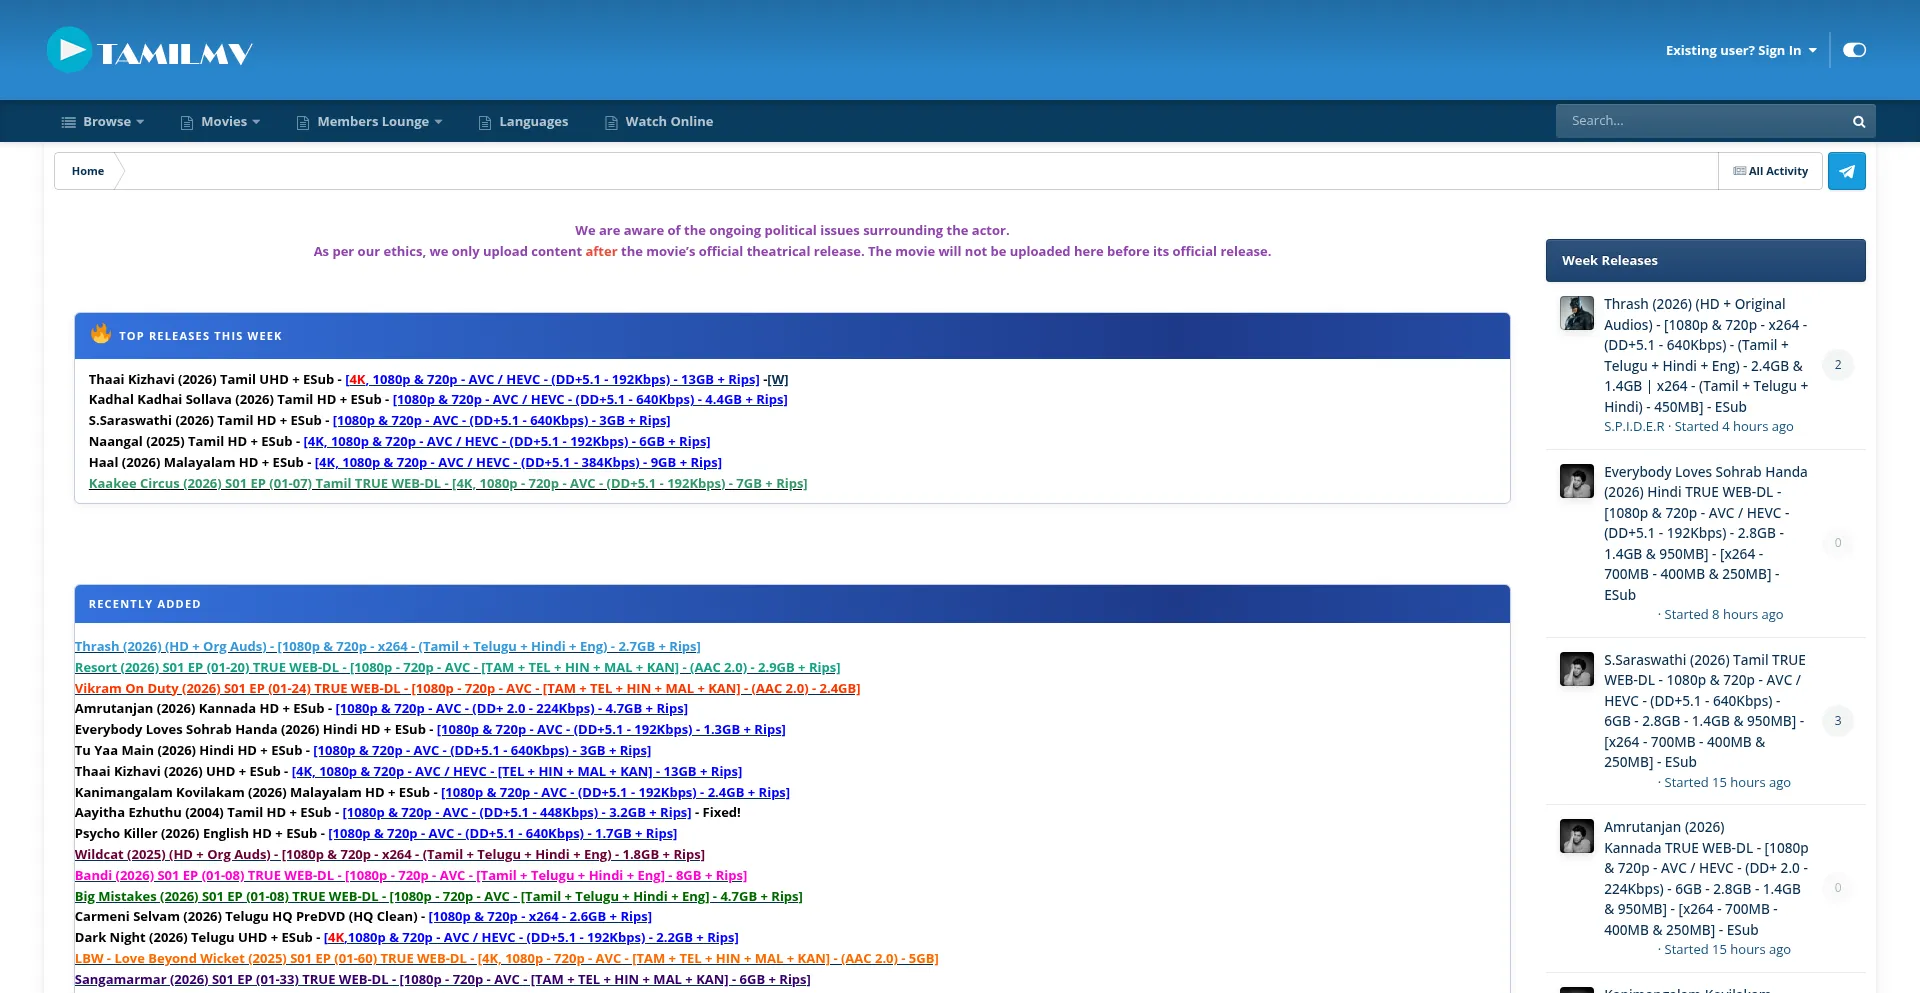
Task: Open LBW - Love Beyond Wicket S01 link
Action: coord(507,959)
